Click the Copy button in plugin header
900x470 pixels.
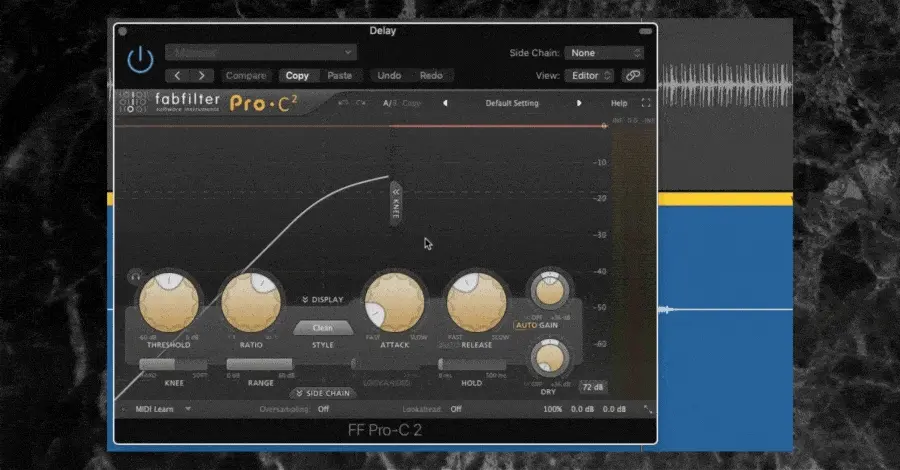(297, 75)
